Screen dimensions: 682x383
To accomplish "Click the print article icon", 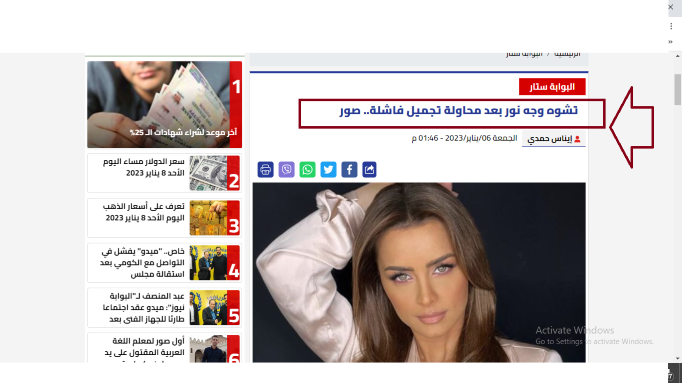I will tap(265, 170).
